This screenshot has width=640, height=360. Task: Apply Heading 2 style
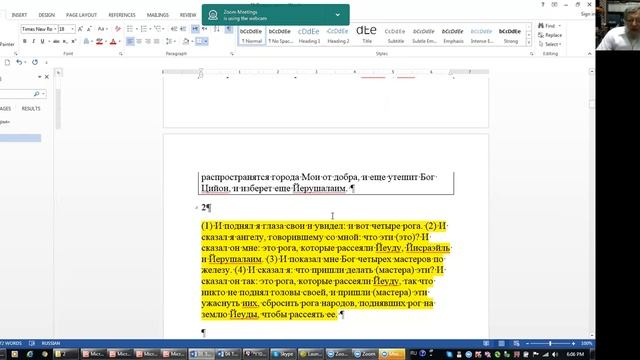(x=338, y=36)
